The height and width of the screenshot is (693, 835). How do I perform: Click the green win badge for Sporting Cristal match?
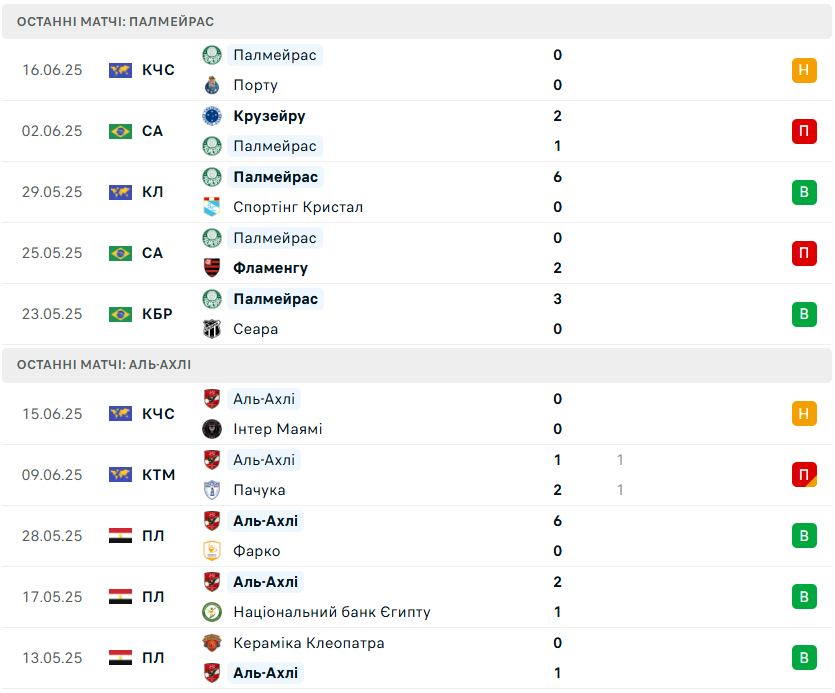click(804, 192)
